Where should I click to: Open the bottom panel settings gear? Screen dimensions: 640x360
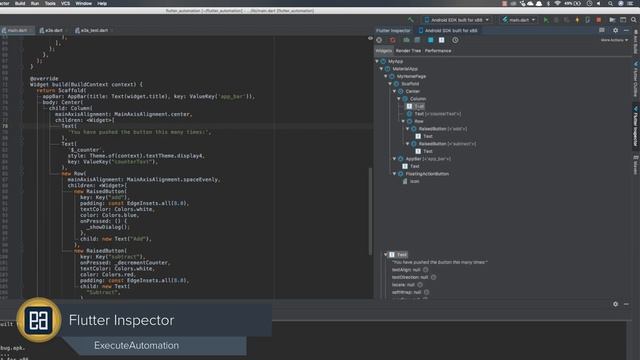point(616,304)
